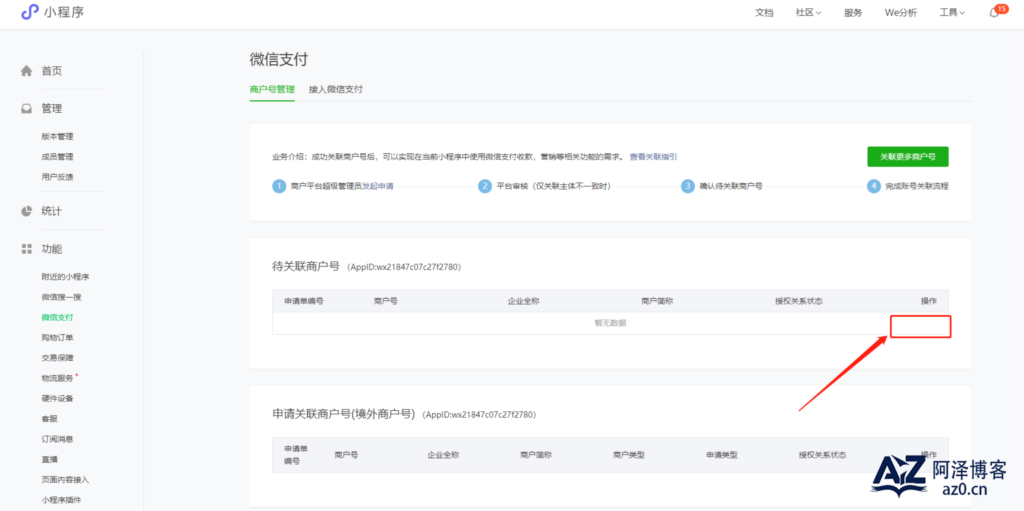Screen dimensions: 1024x511
Task: Click the 首页 home icon
Action: (26, 71)
